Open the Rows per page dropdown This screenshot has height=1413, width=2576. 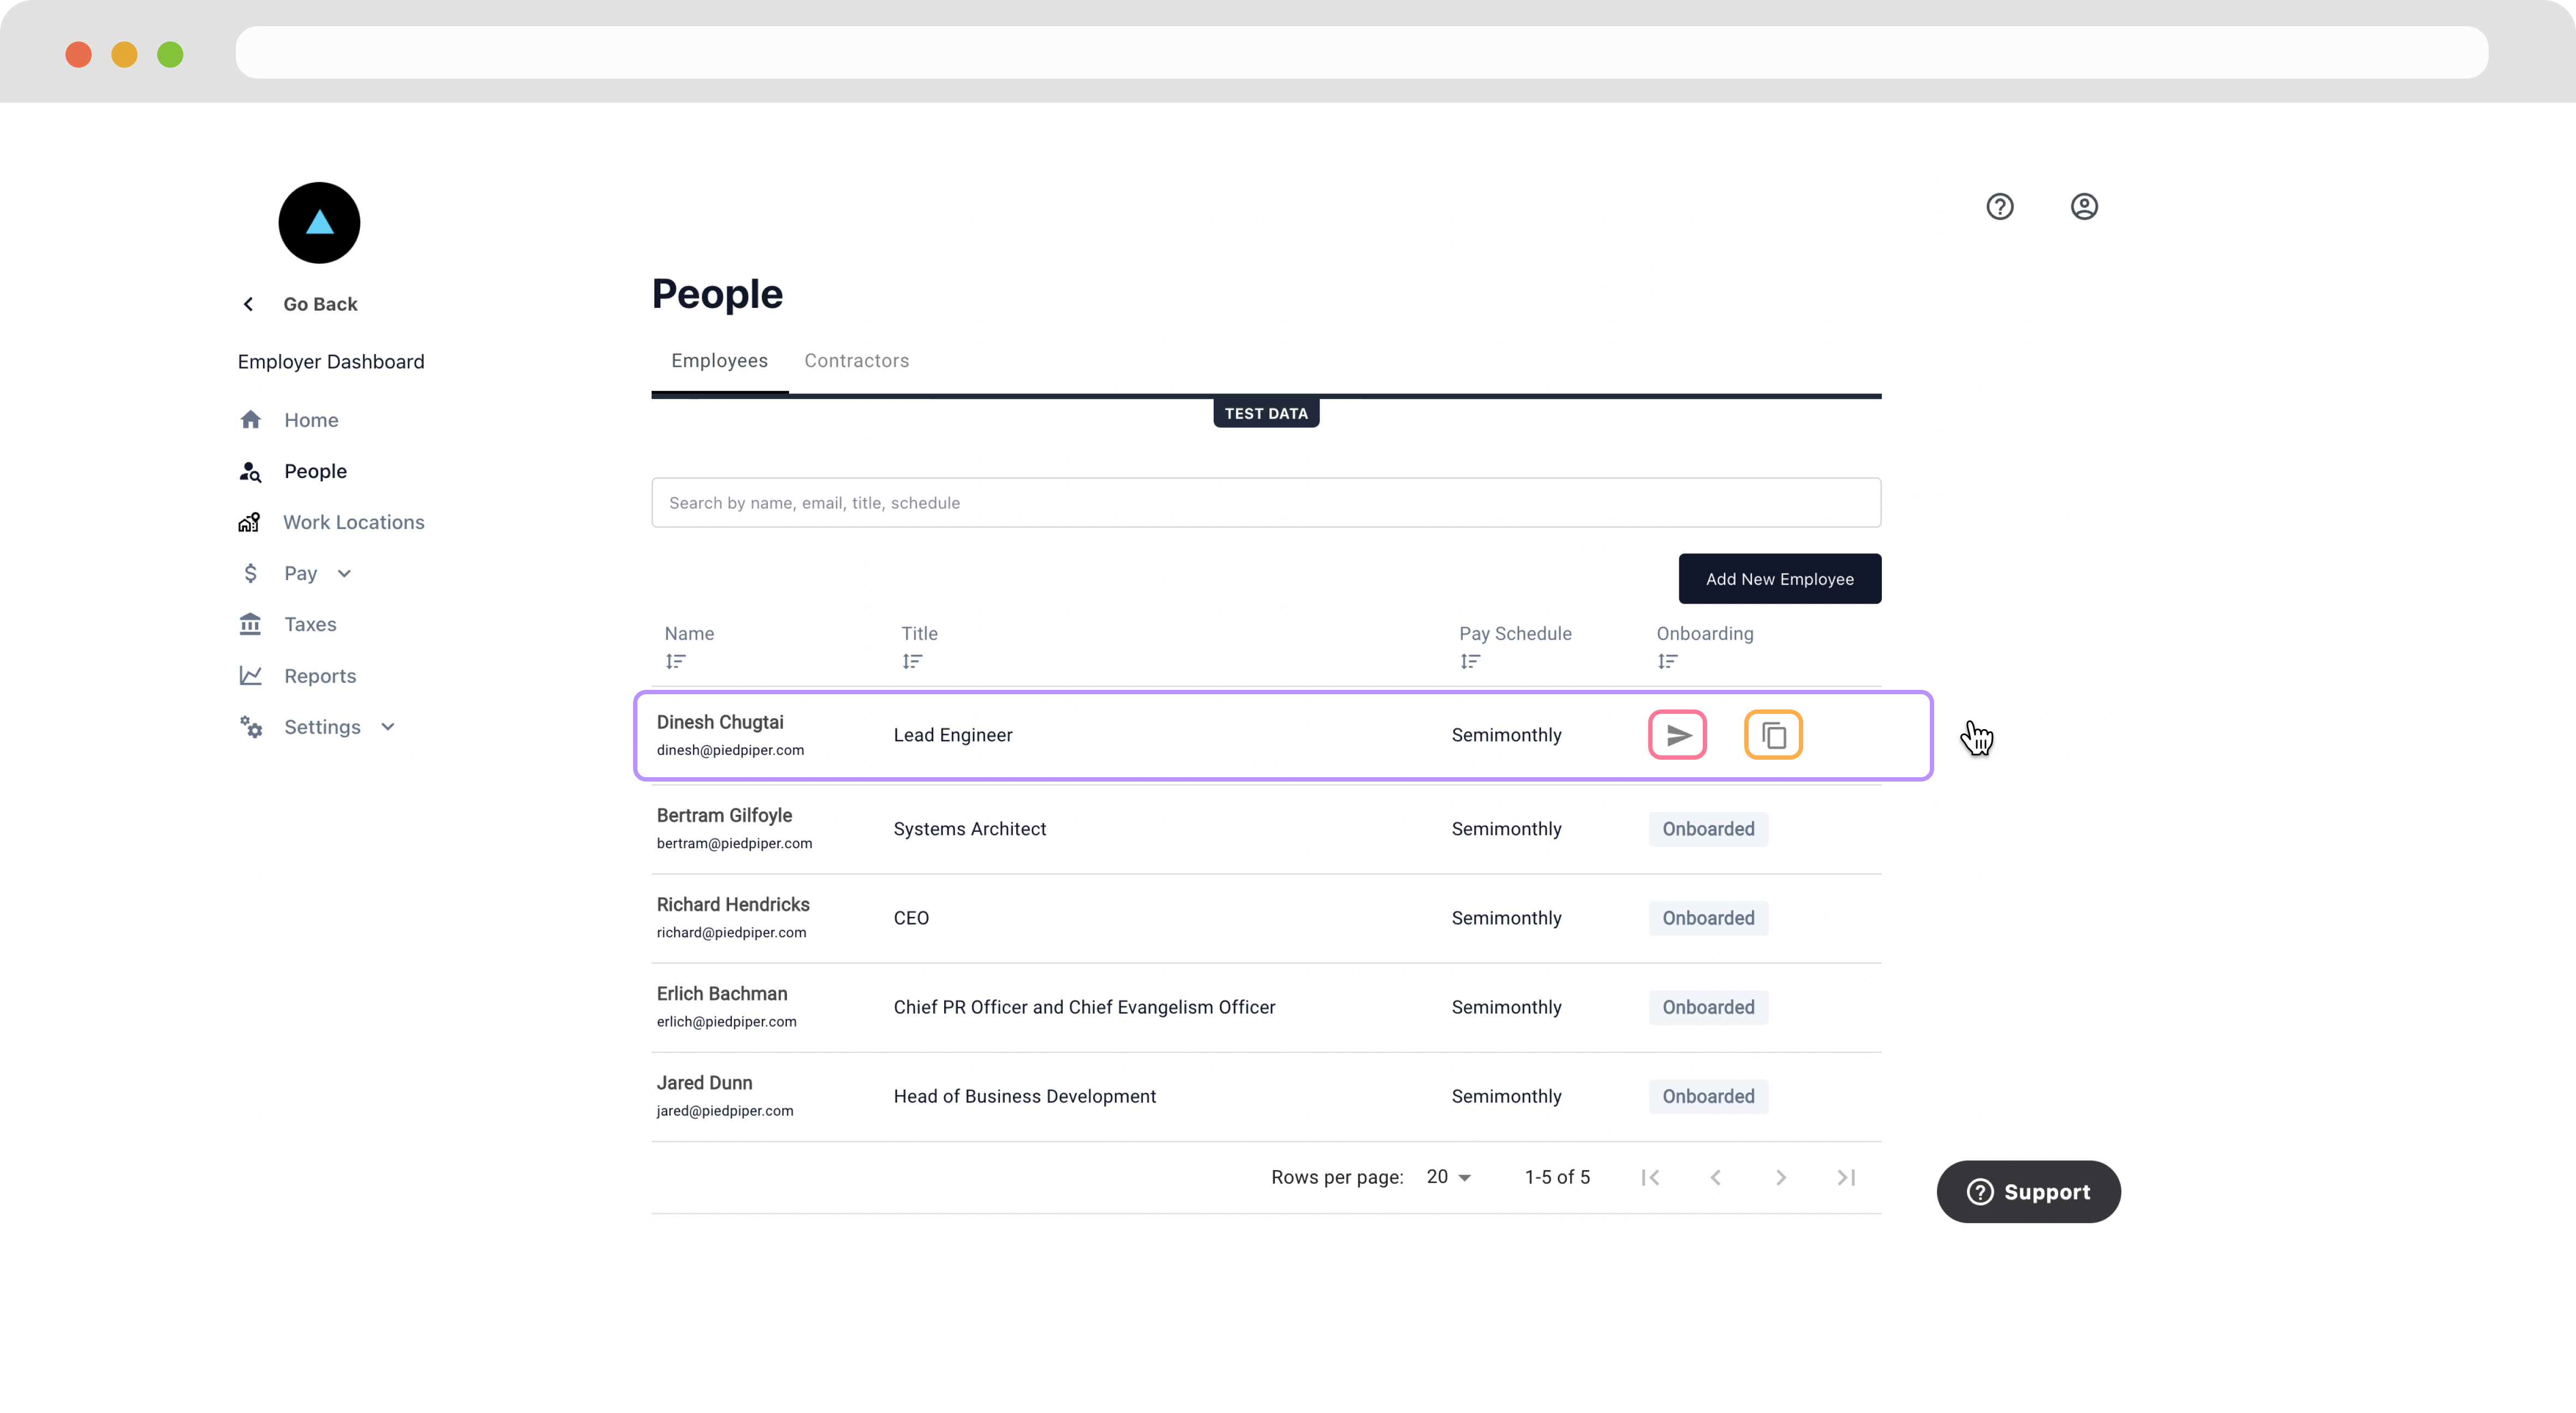point(1449,1177)
